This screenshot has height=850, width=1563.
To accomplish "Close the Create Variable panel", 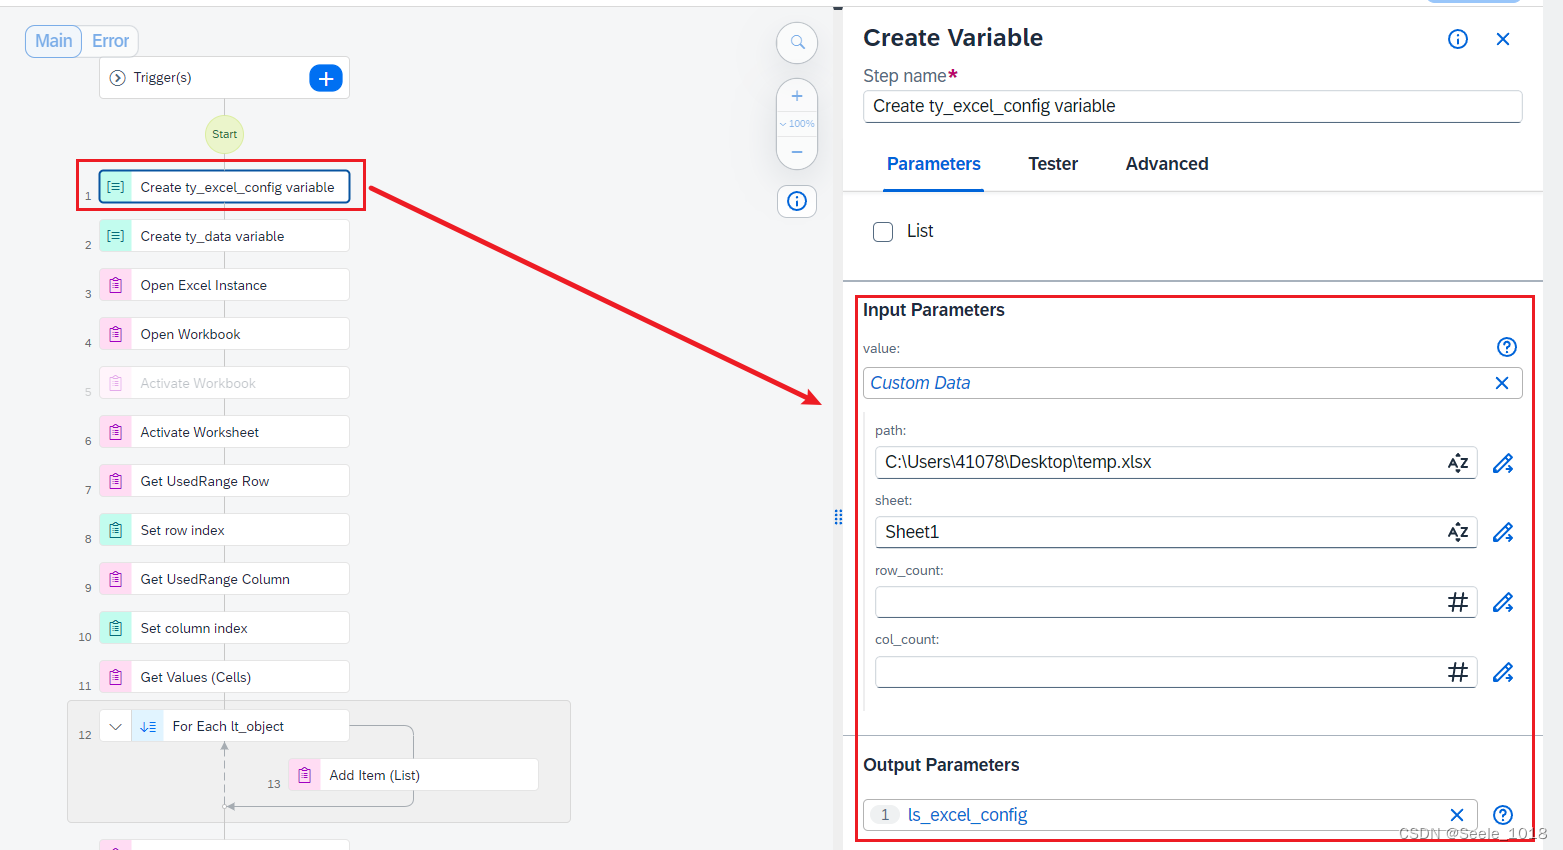I will [x=1503, y=39].
